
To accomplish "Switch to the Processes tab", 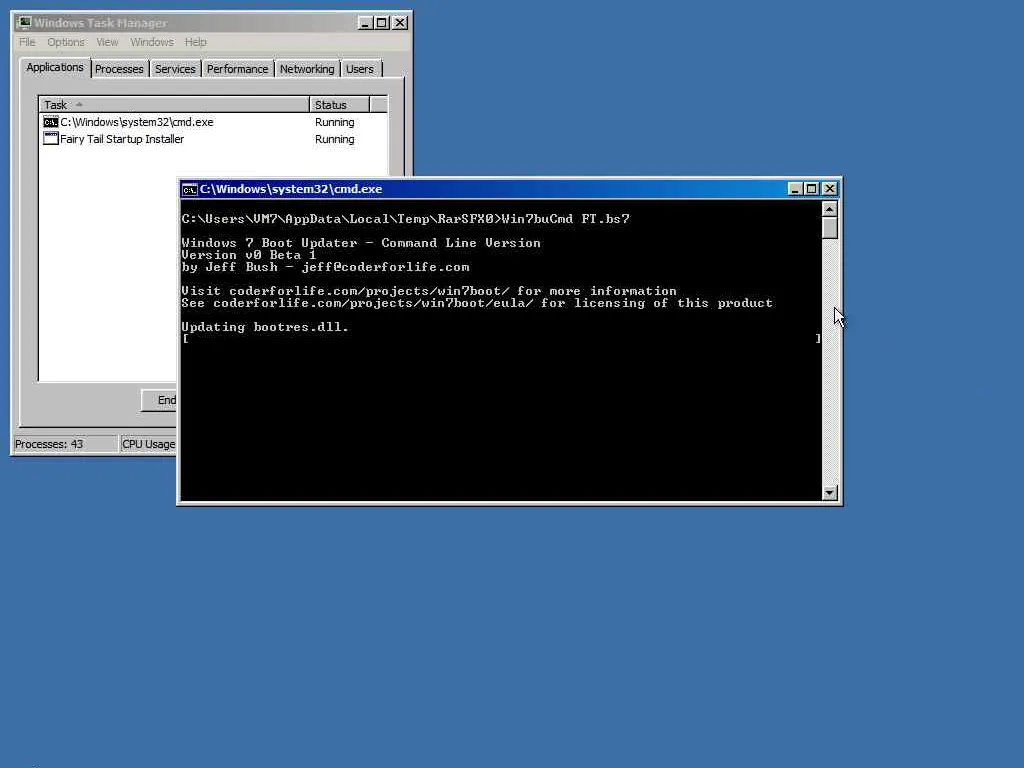I will coord(119,69).
